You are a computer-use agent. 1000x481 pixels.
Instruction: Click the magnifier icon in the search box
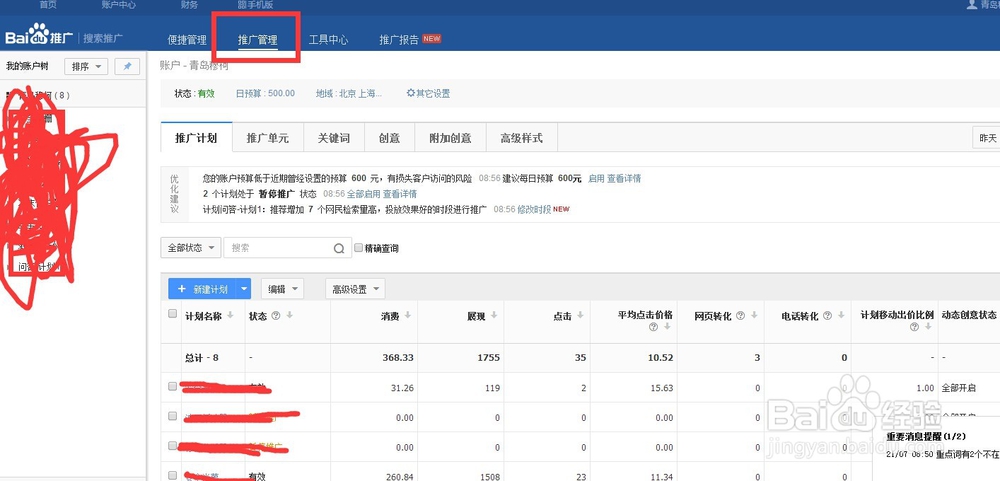pyautogui.click(x=339, y=249)
